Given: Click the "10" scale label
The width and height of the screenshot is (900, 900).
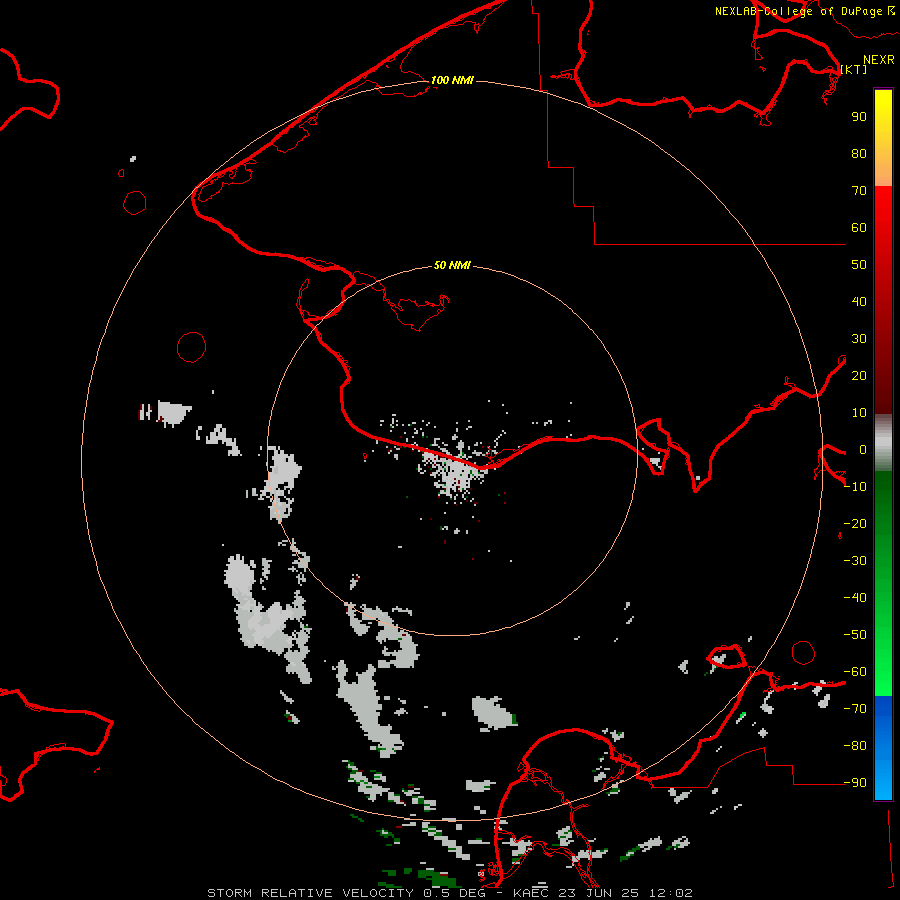Looking at the screenshot, I should pos(859,413).
